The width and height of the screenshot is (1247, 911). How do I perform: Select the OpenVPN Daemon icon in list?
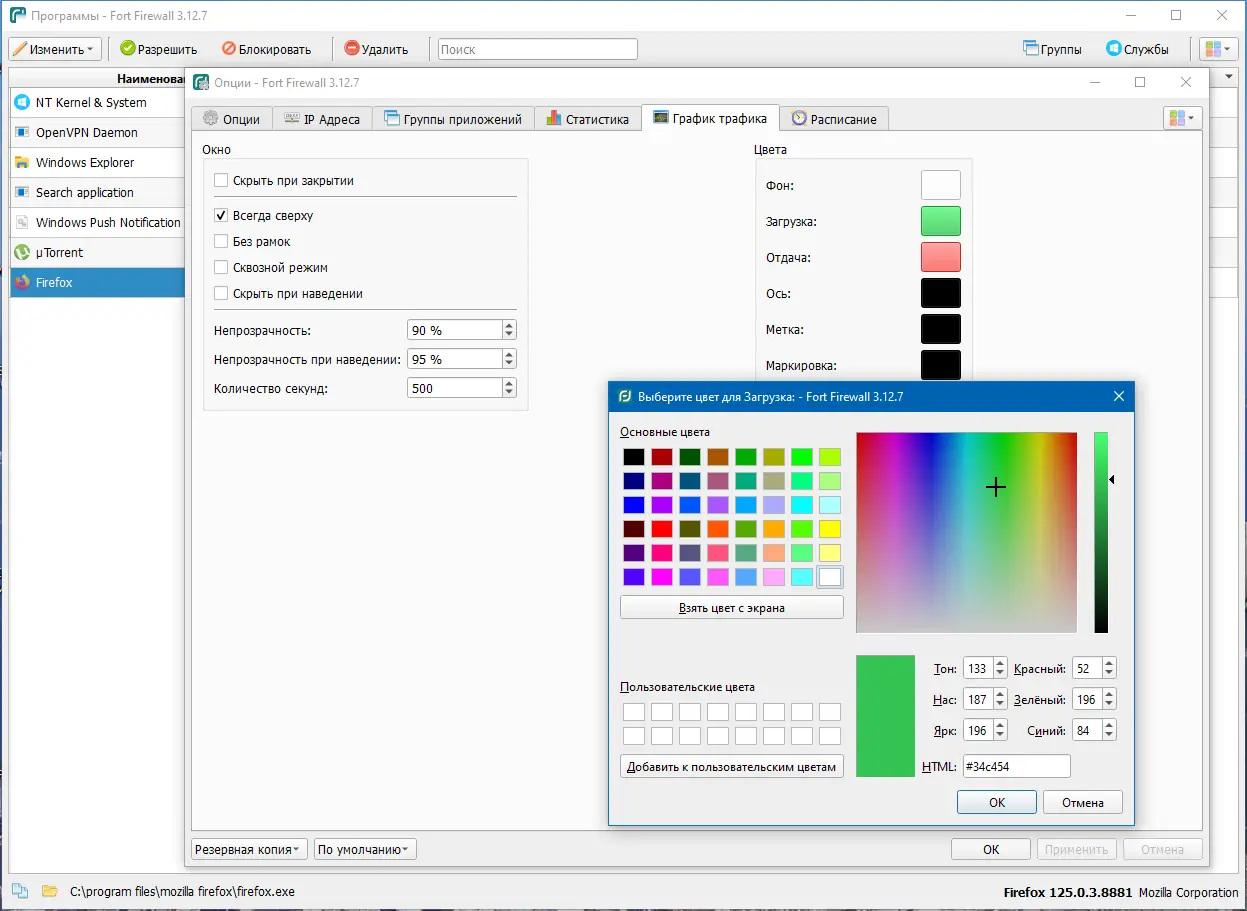tap(22, 132)
